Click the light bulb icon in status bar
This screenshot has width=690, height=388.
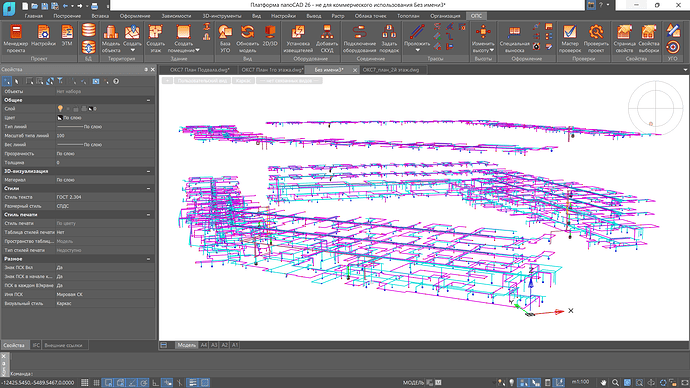point(511,383)
